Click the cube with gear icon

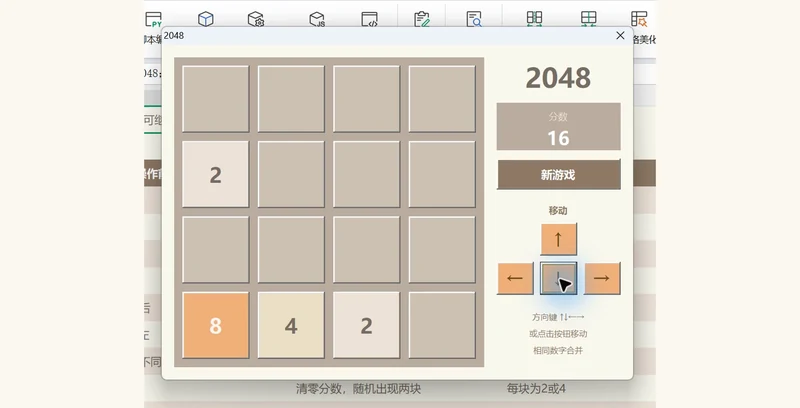(256, 19)
